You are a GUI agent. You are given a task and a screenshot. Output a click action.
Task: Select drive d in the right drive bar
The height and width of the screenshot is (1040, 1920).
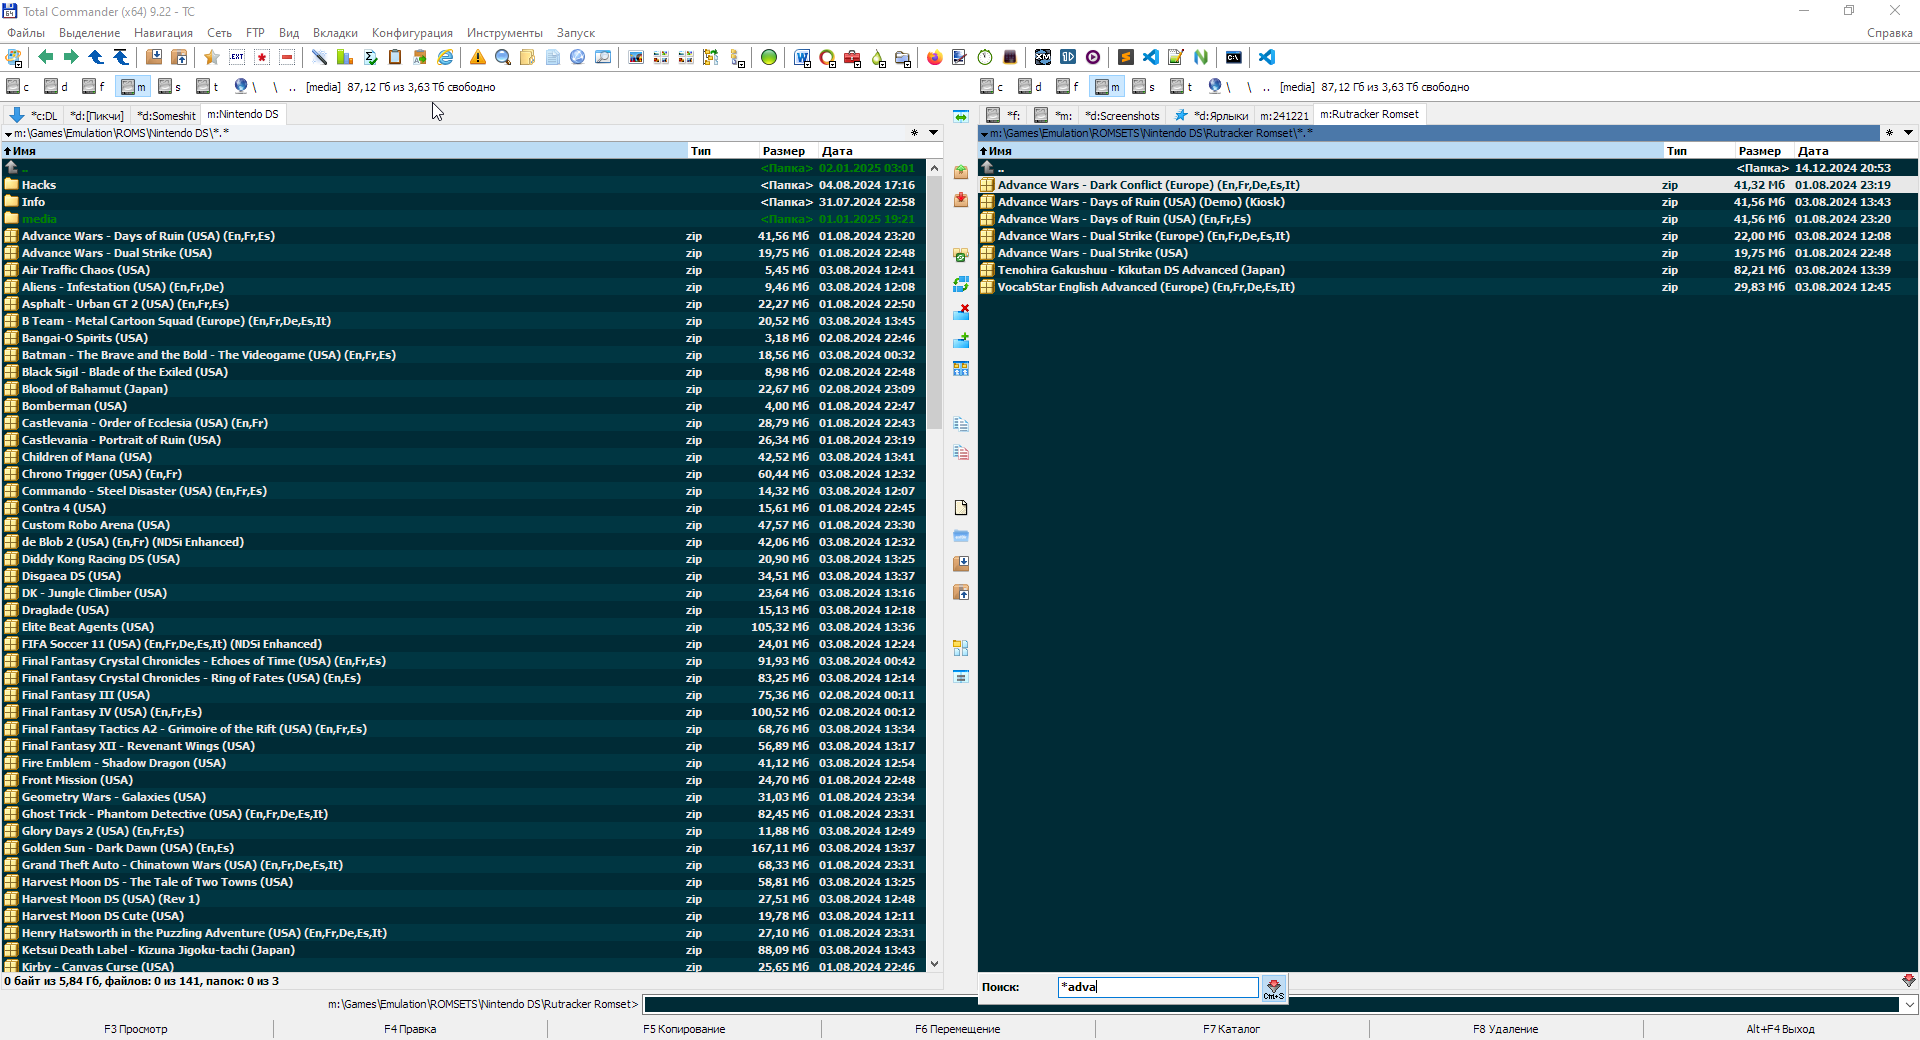[x=1030, y=87]
